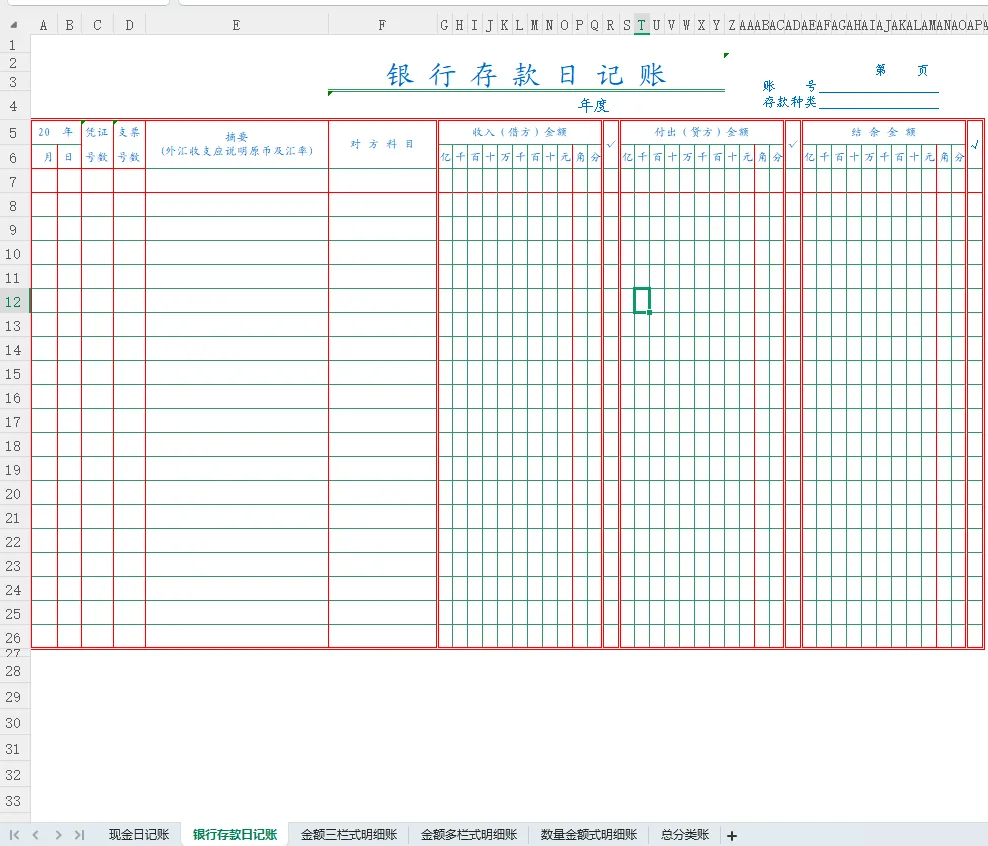The width and height of the screenshot is (988, 846).
Task: Select column E header
Action: (x=236, y=25)
